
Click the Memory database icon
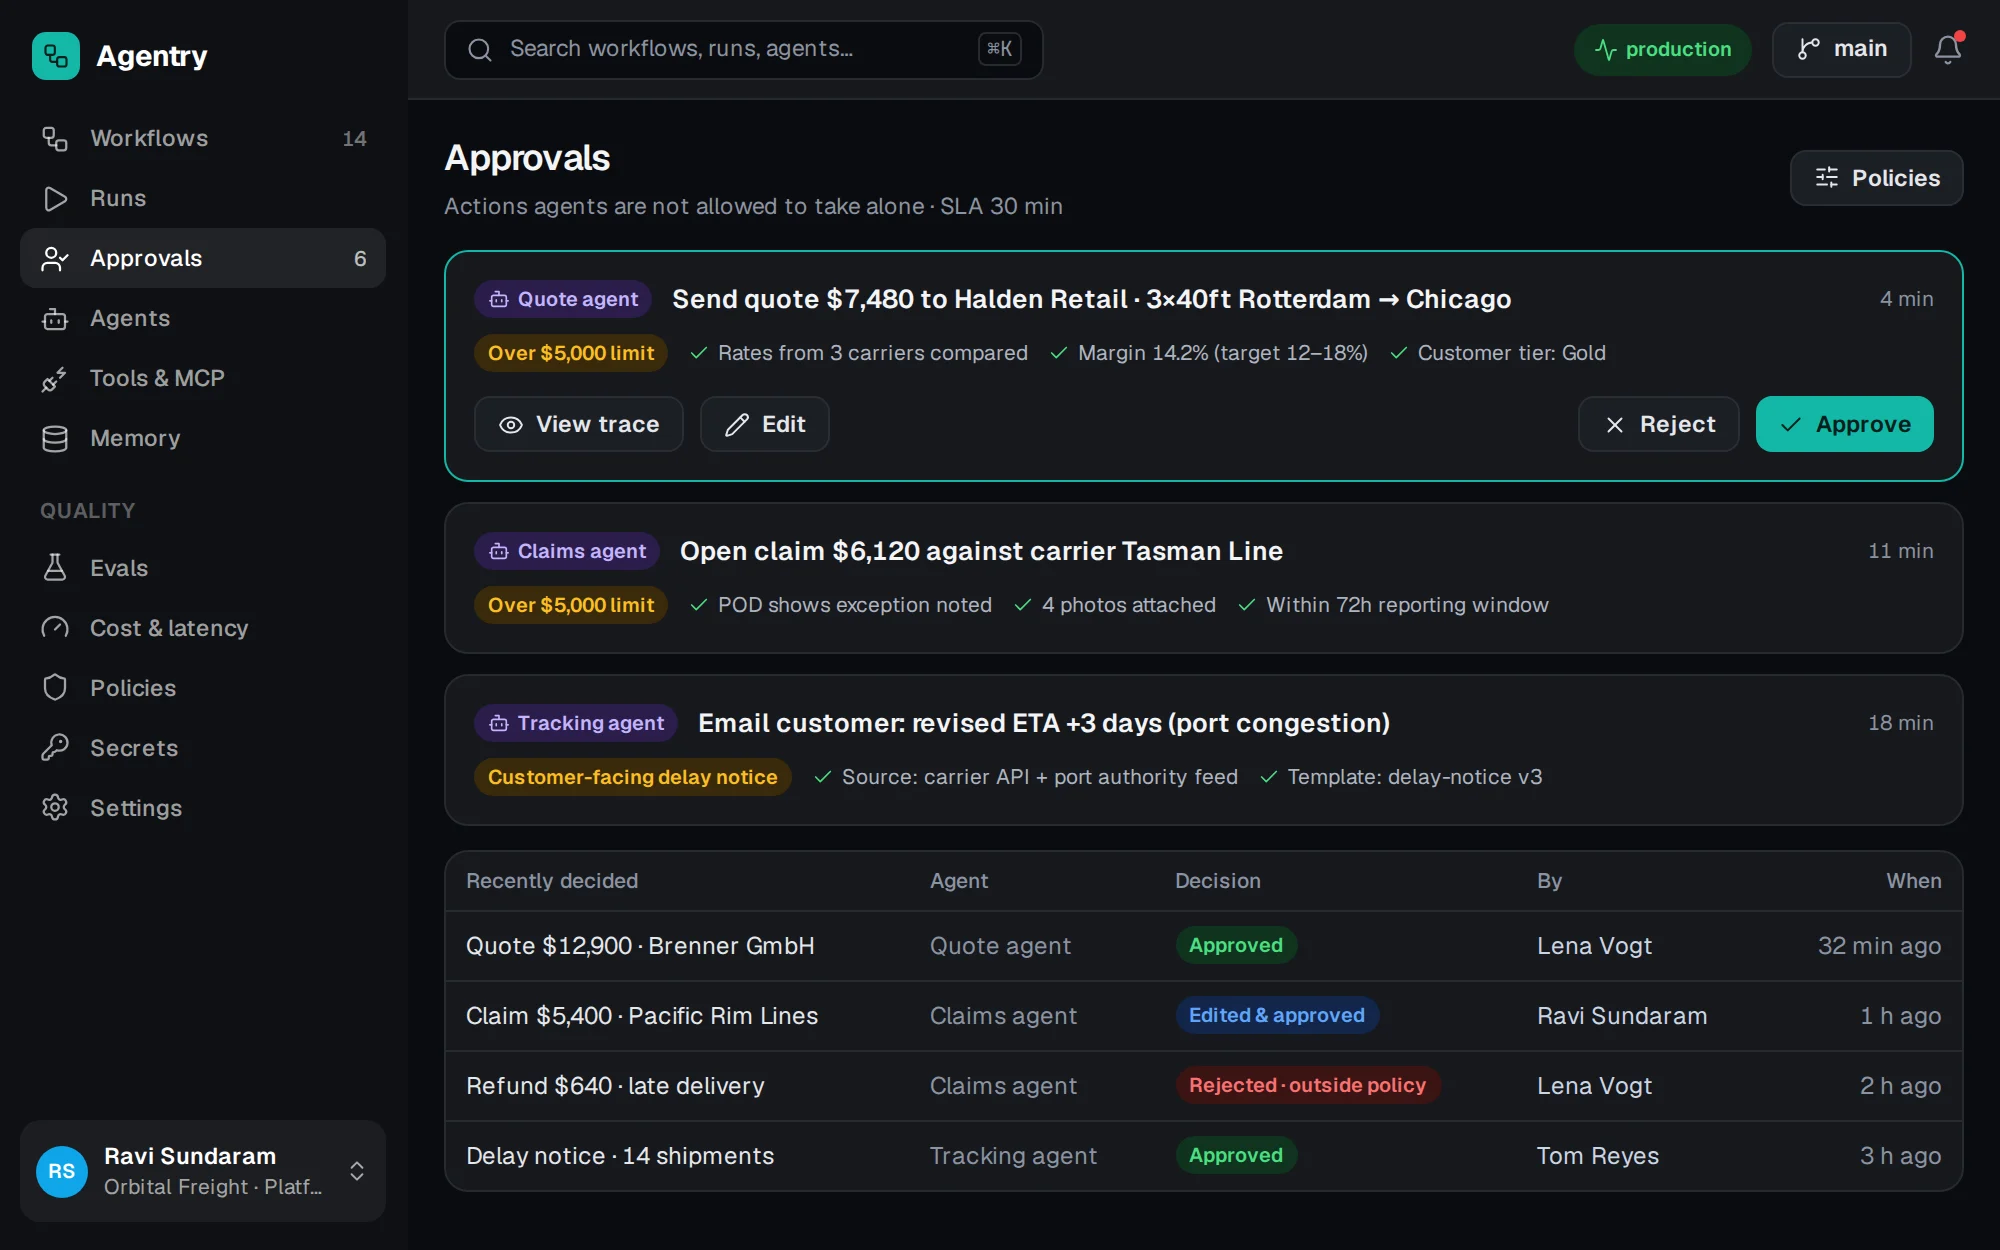(55, 438)
